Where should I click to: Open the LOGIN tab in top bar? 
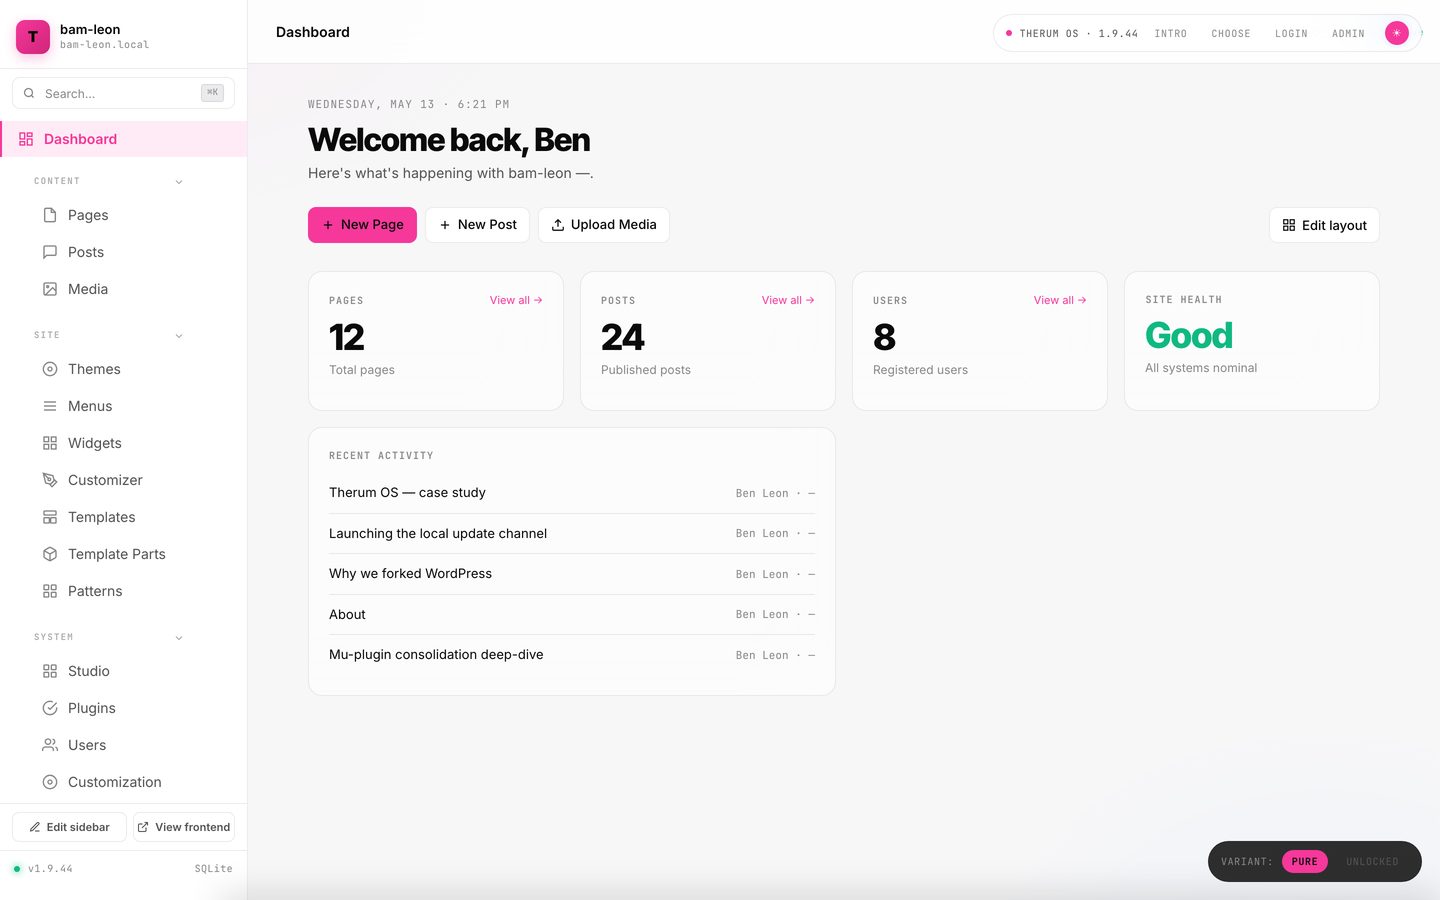tap(1291, 34)
